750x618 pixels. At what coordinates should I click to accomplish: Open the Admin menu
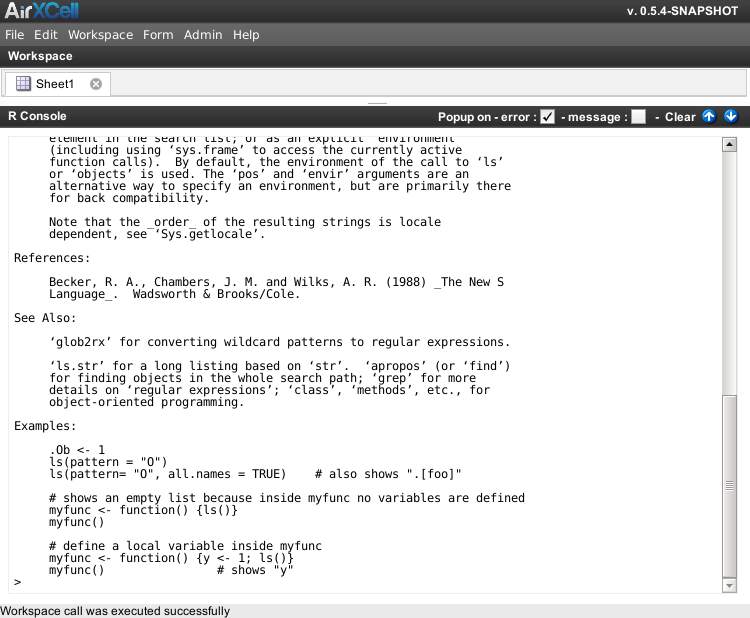[x=203, y=35]
